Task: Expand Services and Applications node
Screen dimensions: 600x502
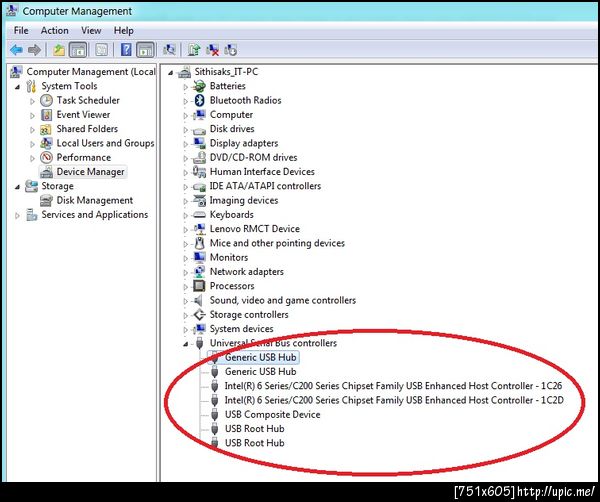Action: (x=17, y=216)
